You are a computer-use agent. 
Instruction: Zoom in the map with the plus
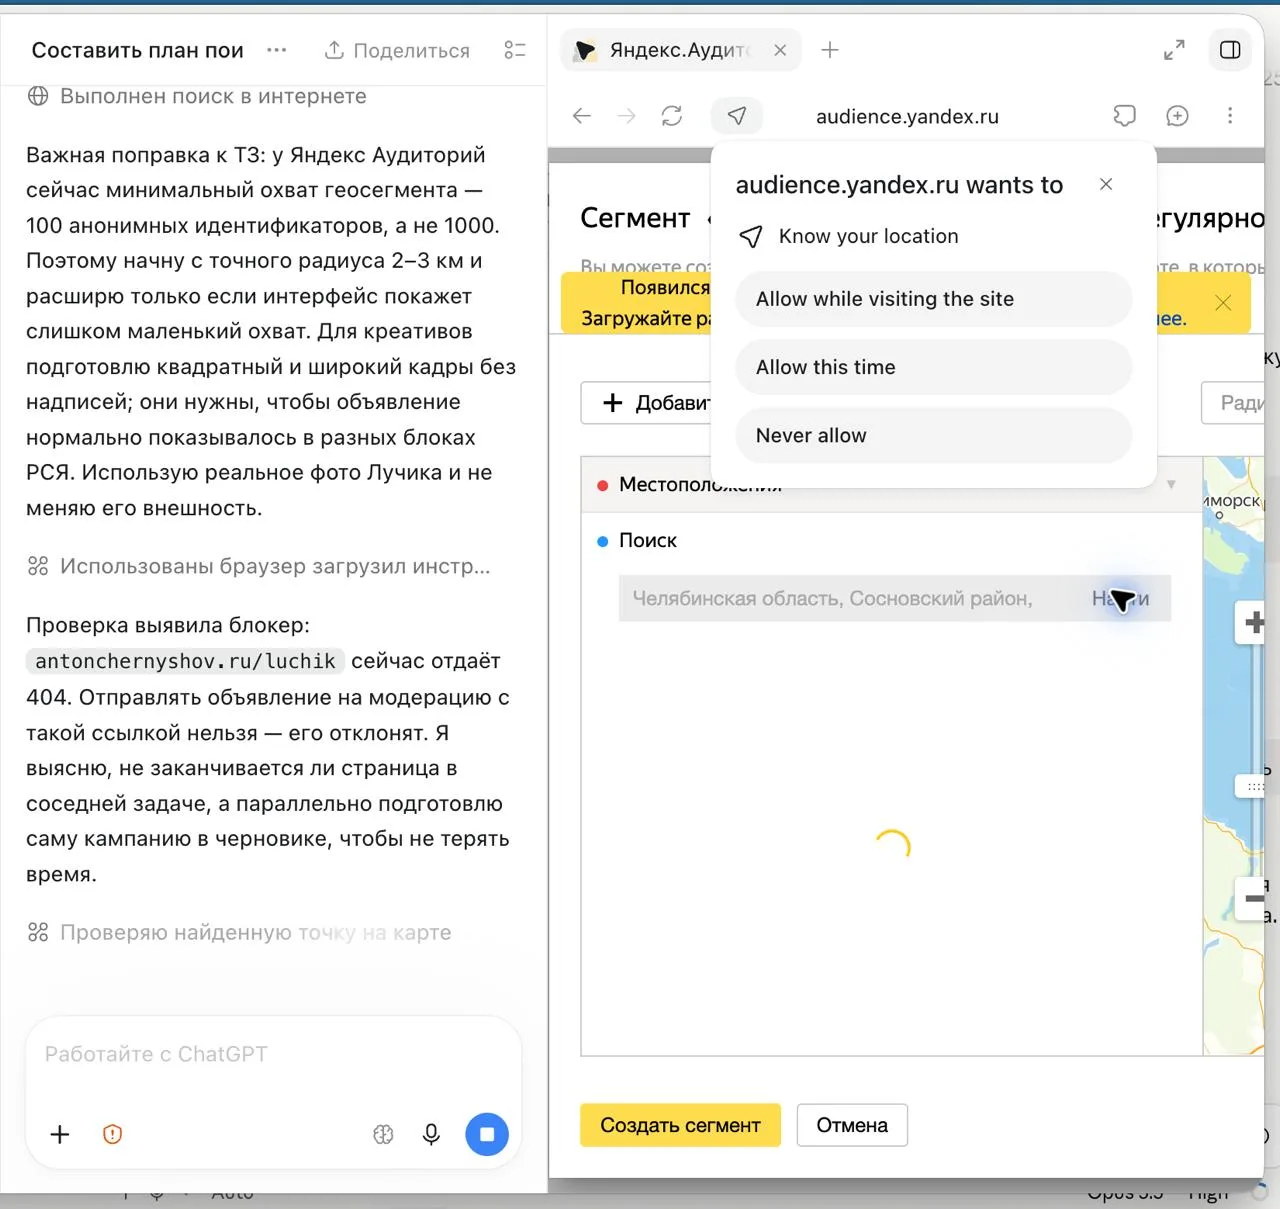click(x=1251, y=623)
